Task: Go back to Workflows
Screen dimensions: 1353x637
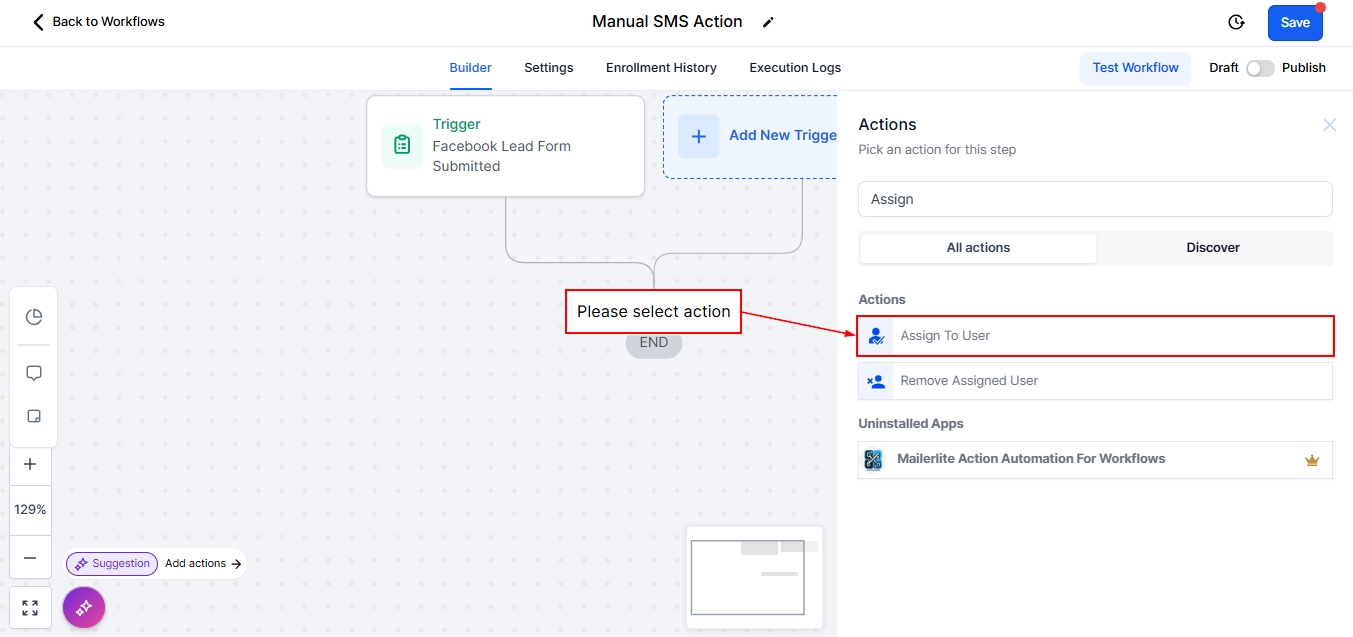Action: (98, 22)
